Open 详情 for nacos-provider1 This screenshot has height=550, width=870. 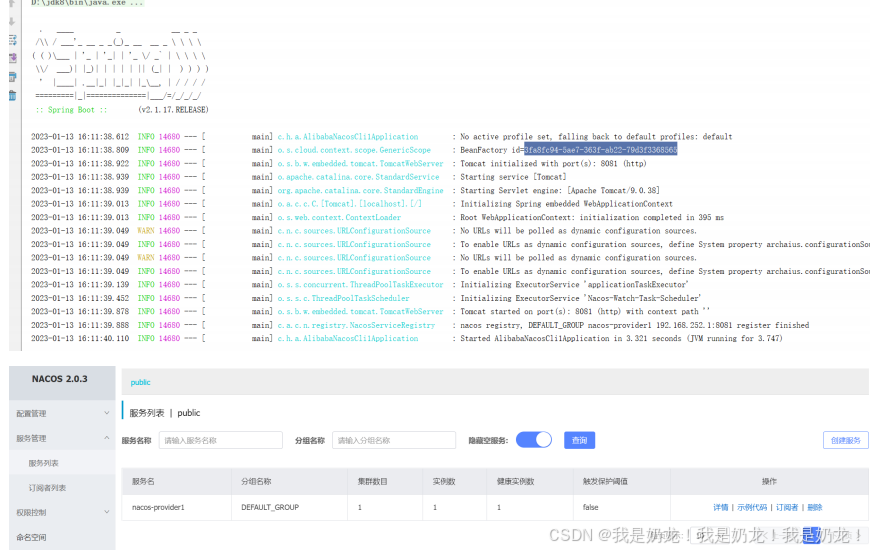pyautogui.click(x=720, y=507)
